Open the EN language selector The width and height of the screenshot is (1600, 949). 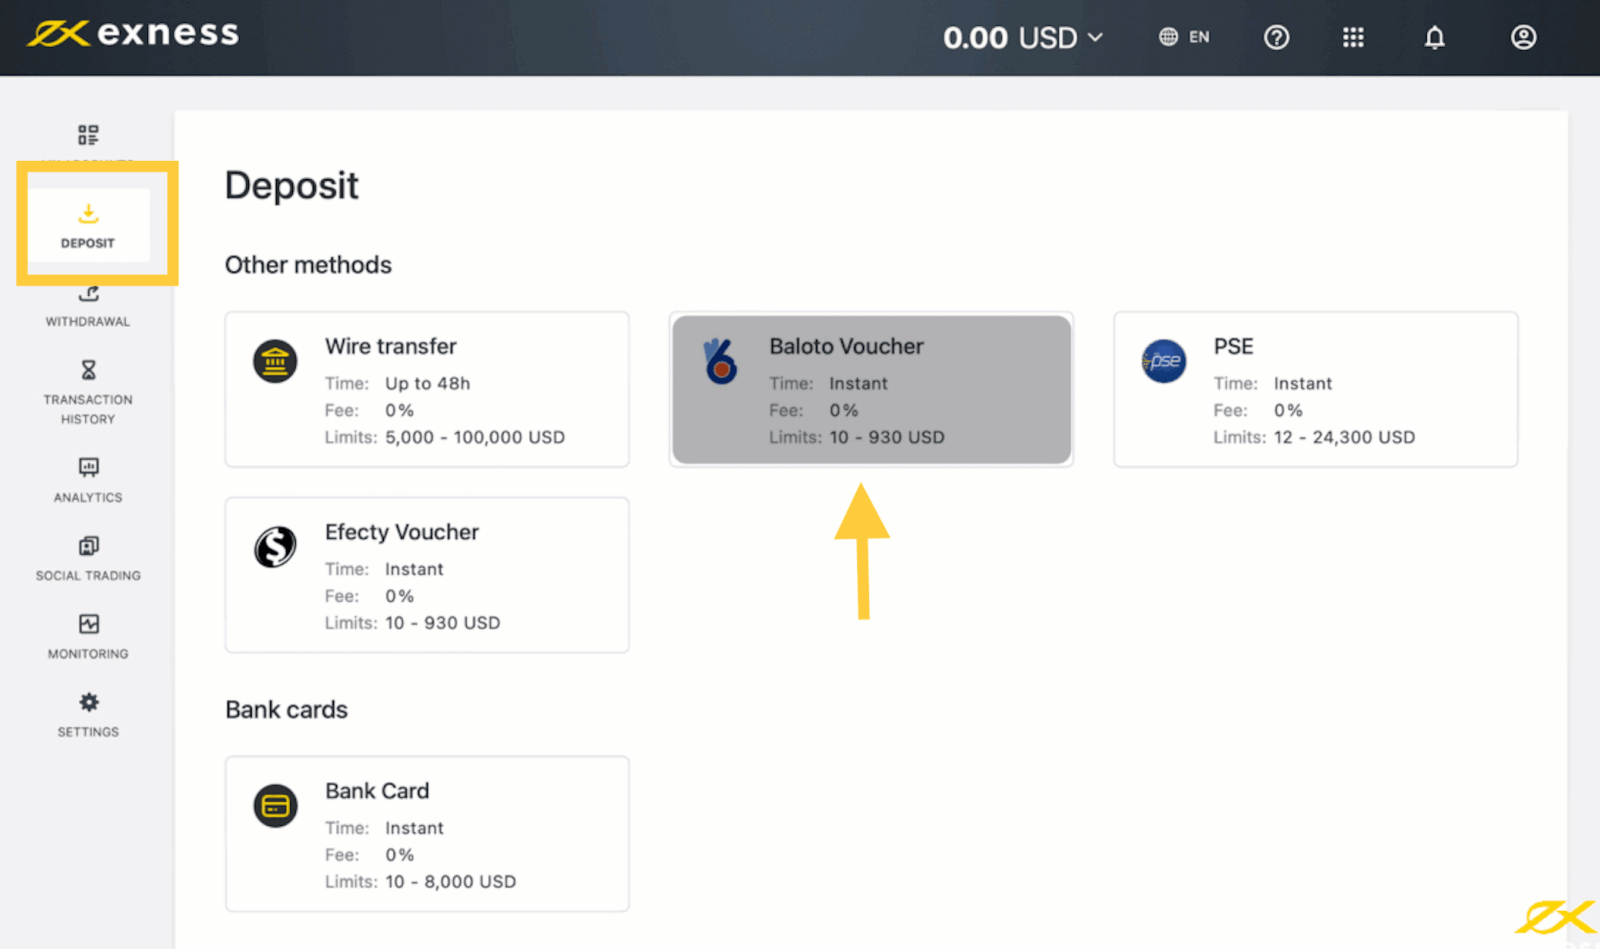click(1184, 37)
